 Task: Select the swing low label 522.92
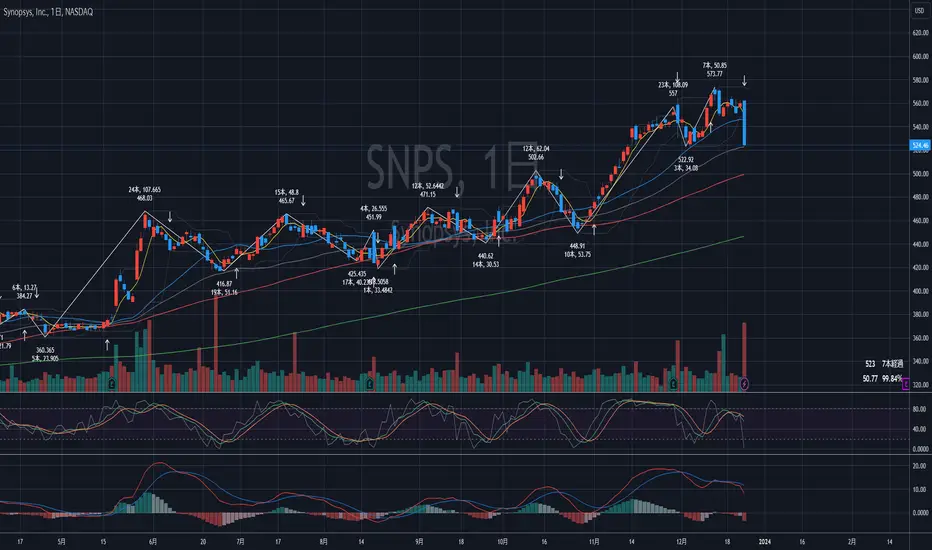pos(686,160)
